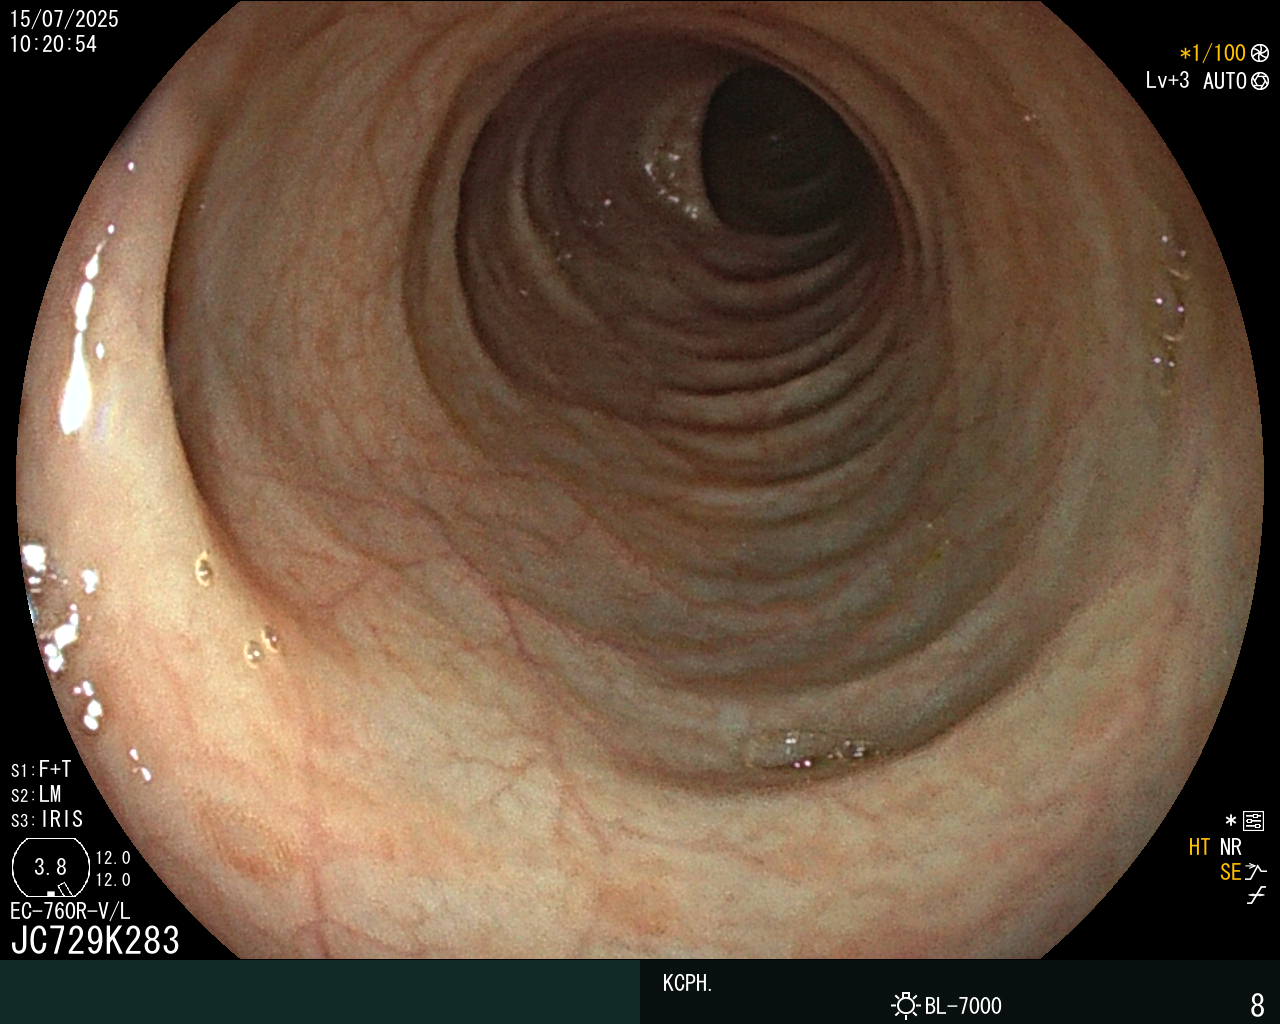Click the KCPH. label
The image size is (1280, 1024).
pos(688,983)
